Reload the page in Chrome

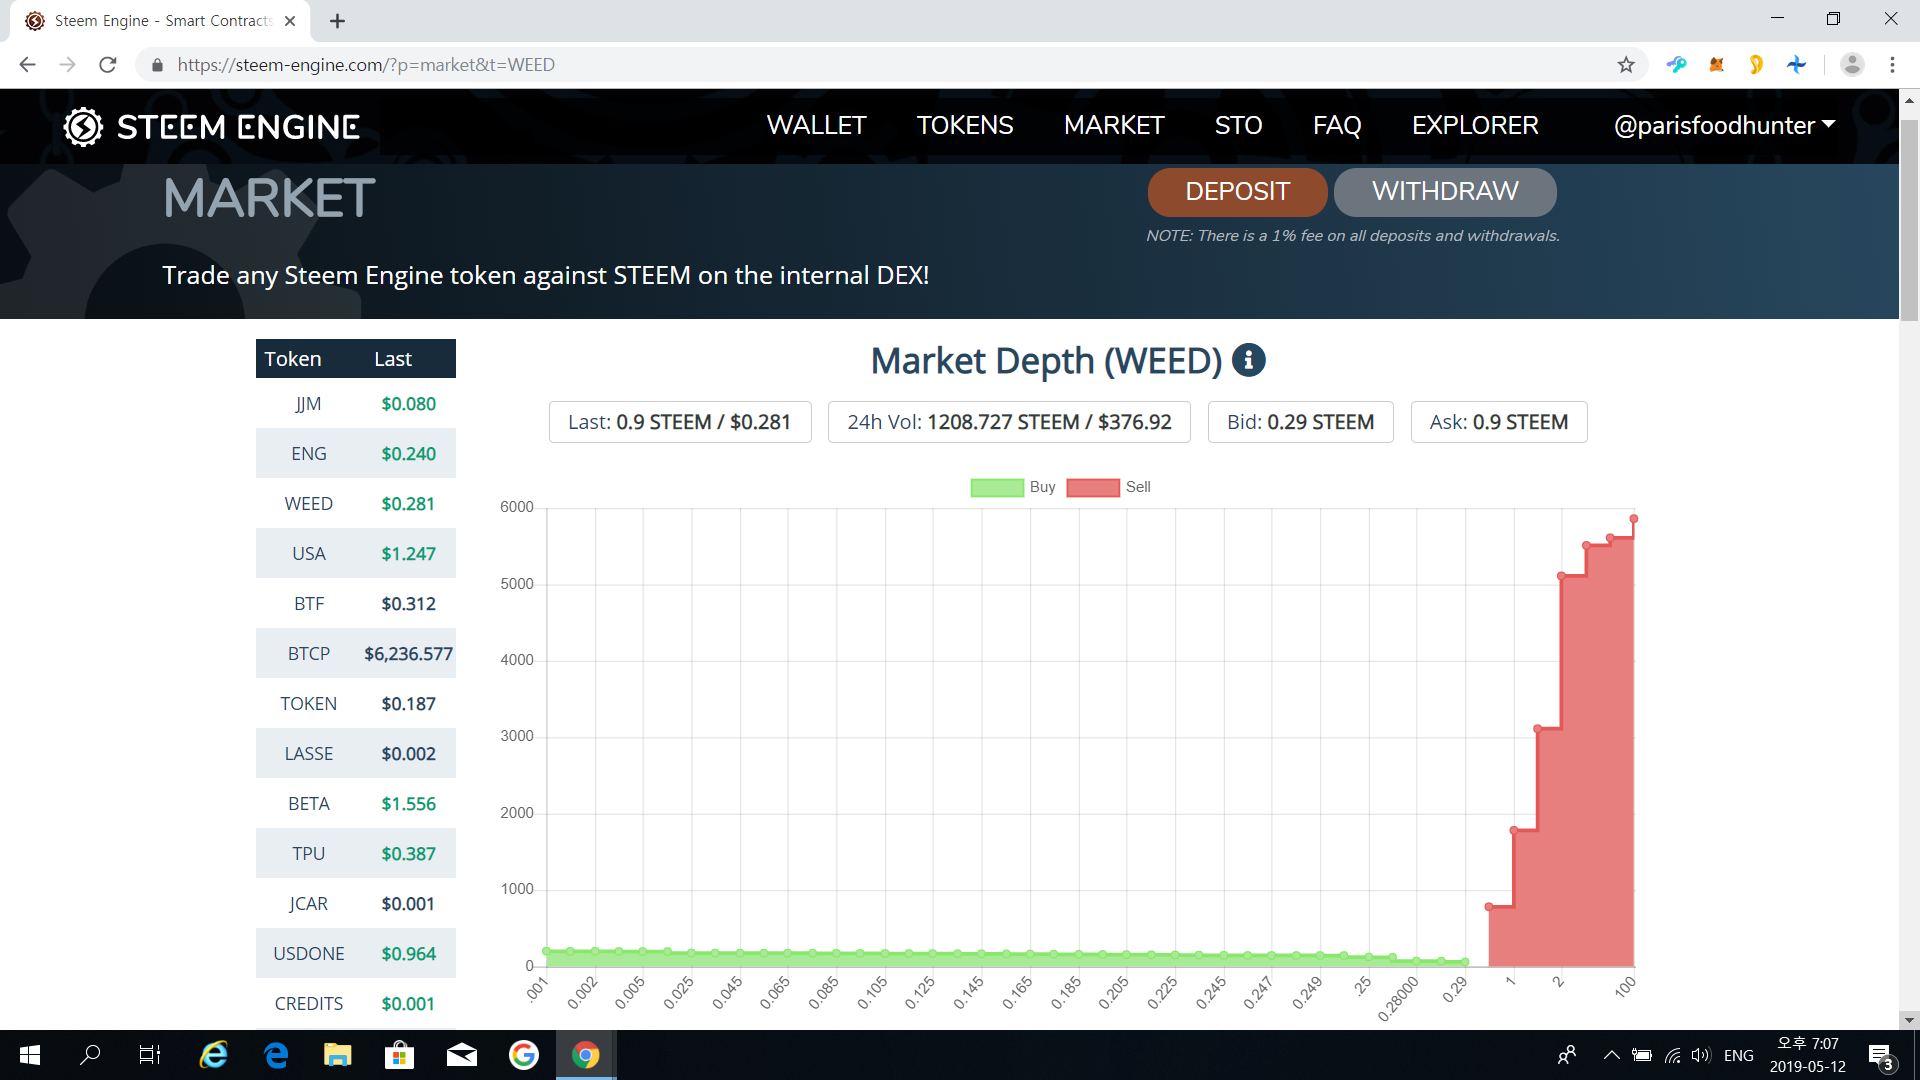(x=108, y=65)
